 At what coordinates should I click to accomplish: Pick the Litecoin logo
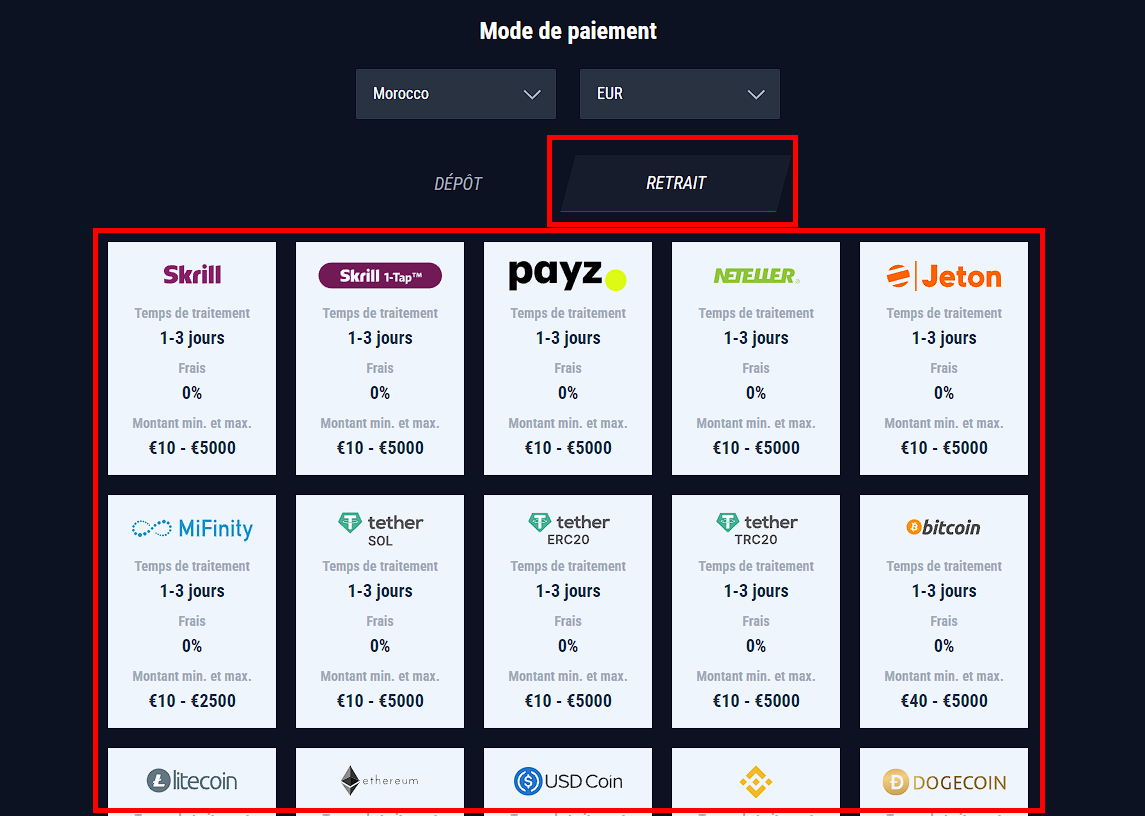coord(192,781)
